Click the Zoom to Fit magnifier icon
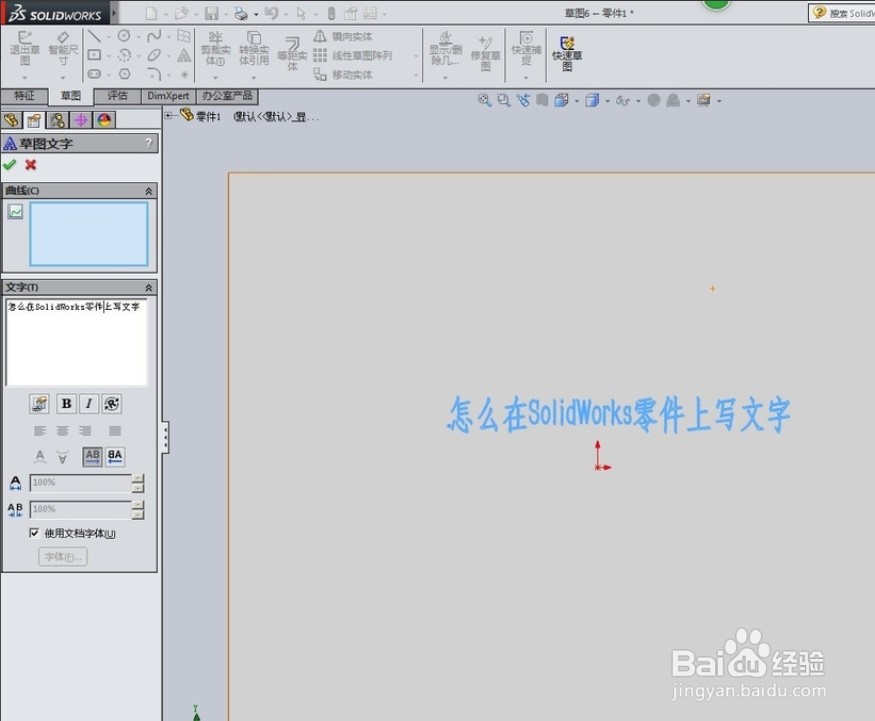The image size is (875, 721). click(x=483, y=100)
